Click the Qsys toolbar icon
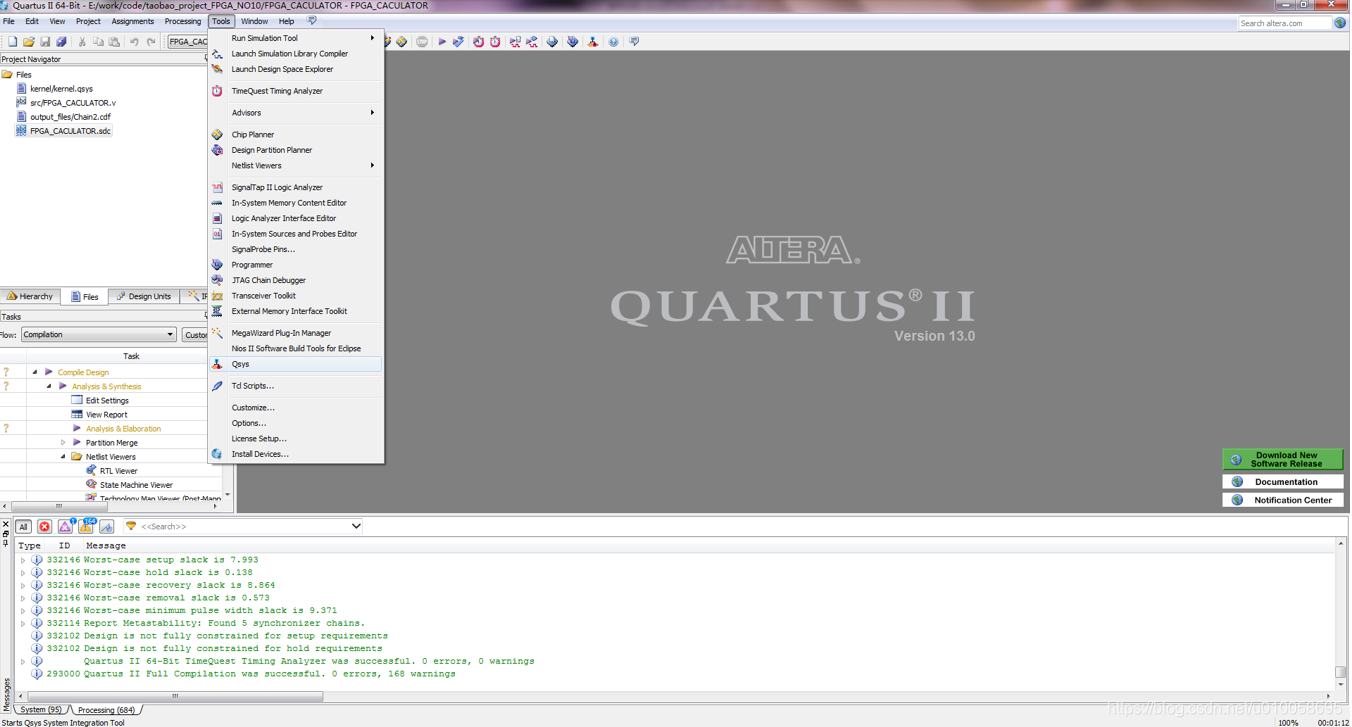Screen dimensions: 1352x727 click(593, 42)
